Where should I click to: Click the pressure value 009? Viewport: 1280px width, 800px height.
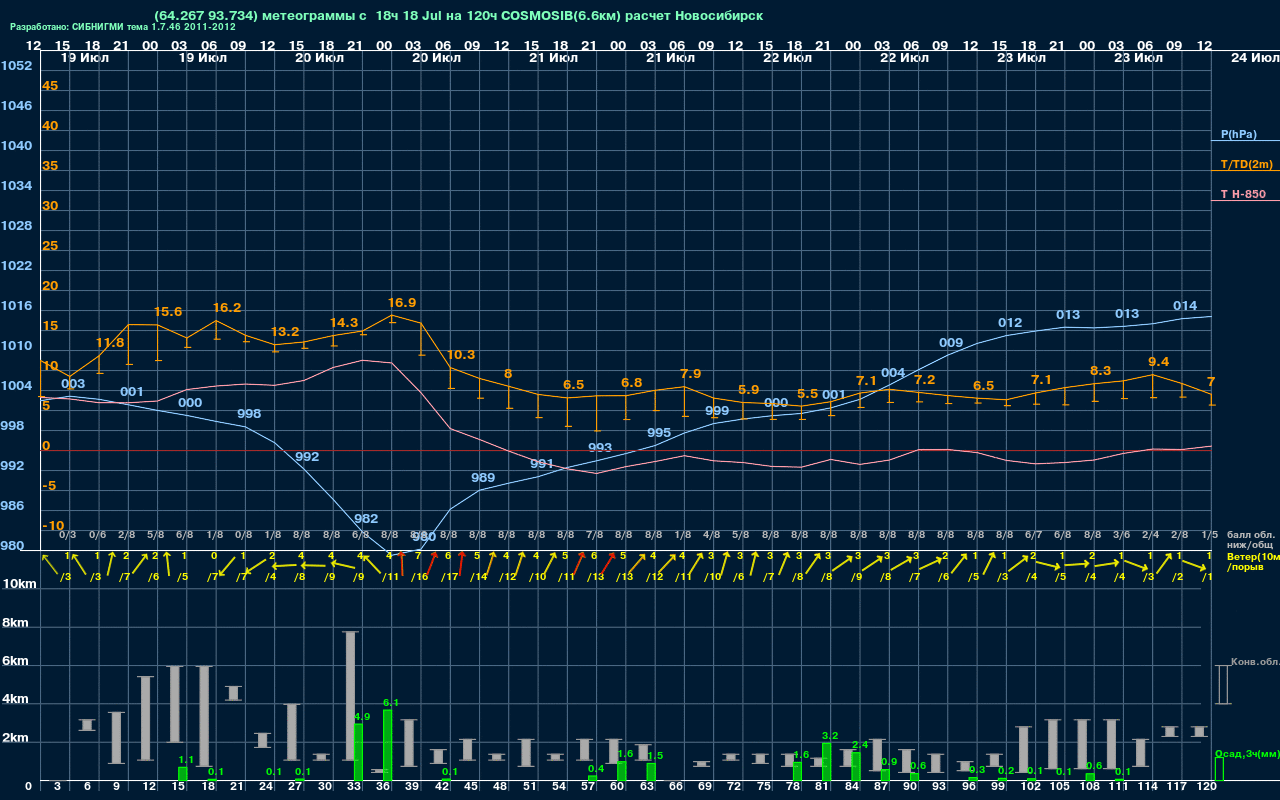(x=951, y=342)
